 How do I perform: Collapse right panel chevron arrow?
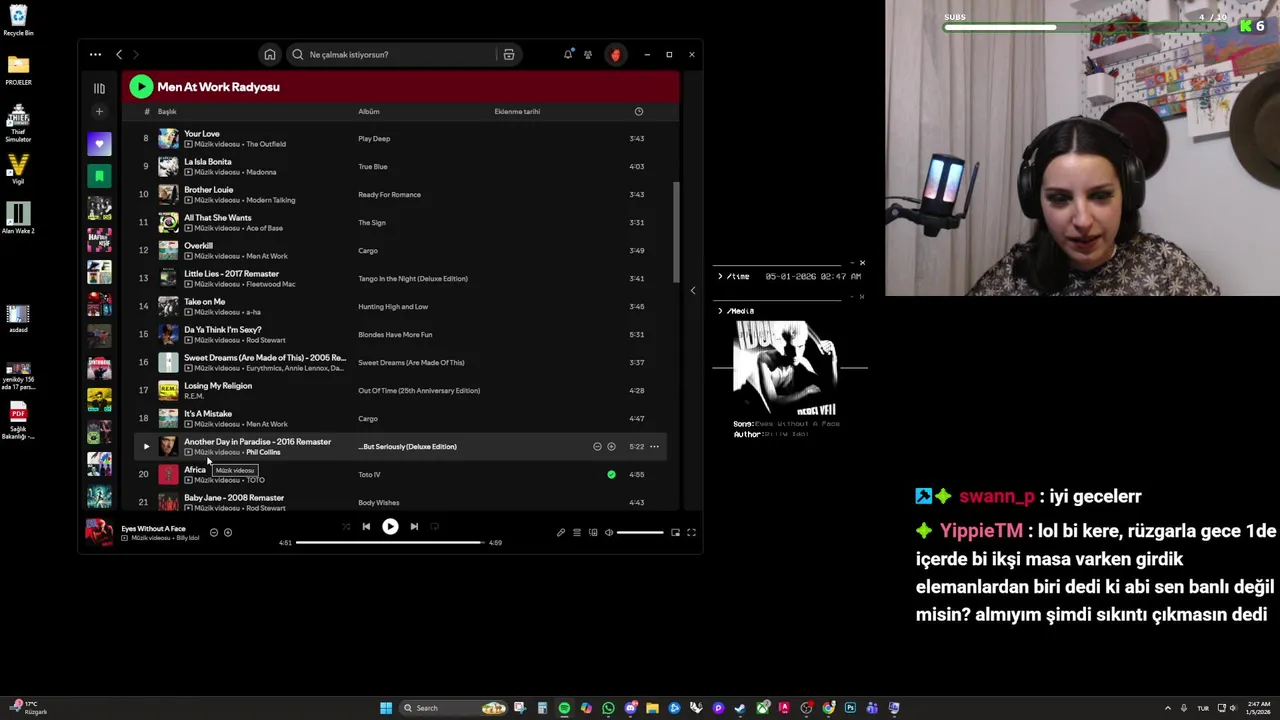click(x=693, y=291)
